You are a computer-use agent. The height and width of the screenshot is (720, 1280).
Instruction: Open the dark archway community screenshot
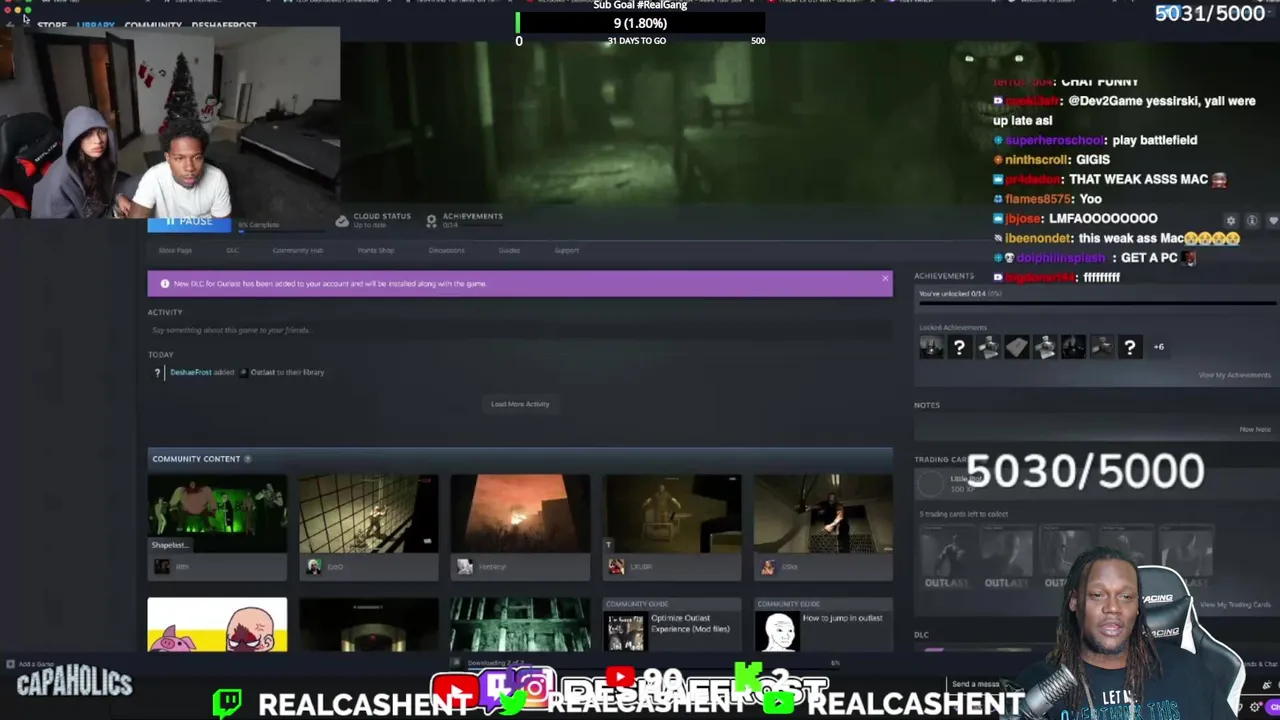click(x=368, y=625)
